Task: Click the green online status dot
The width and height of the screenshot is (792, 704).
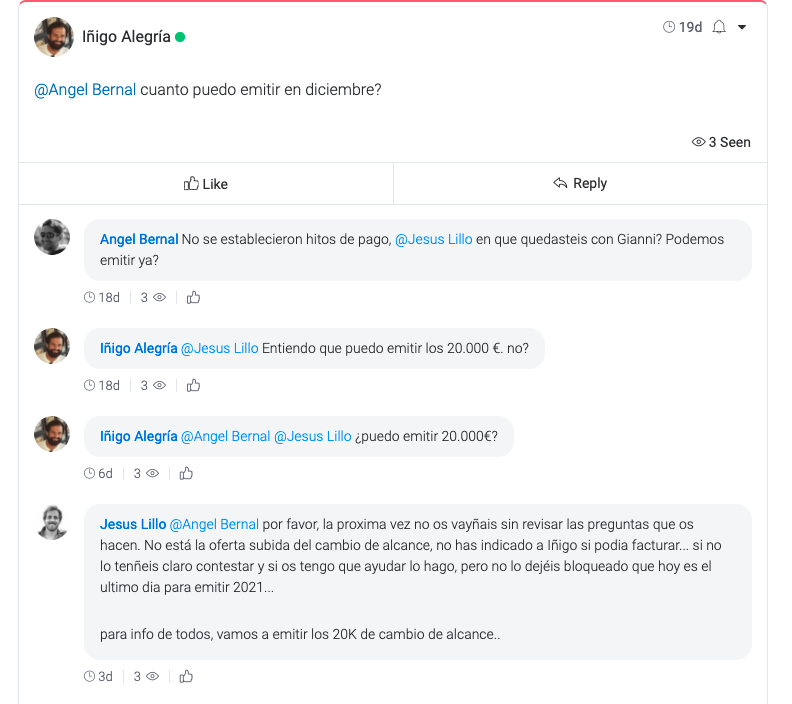Action: (x=180, y=37)
